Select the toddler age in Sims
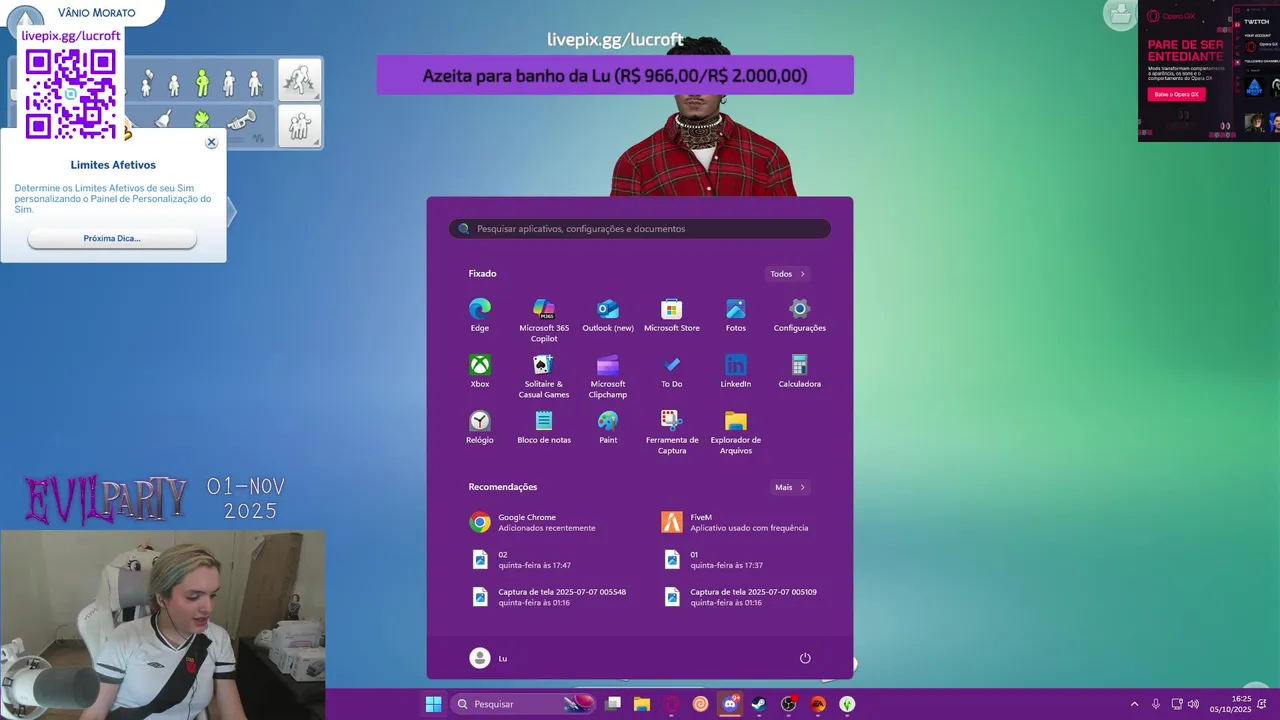The image size is (1280, 720). click(147, 82)
